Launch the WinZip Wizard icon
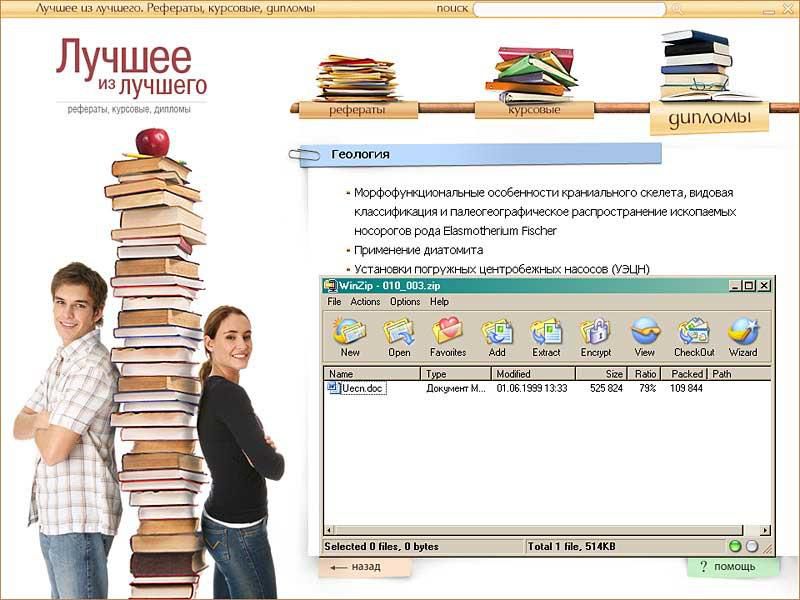The width and height of the screenshot is (800, 600). (x=743, y=334)
